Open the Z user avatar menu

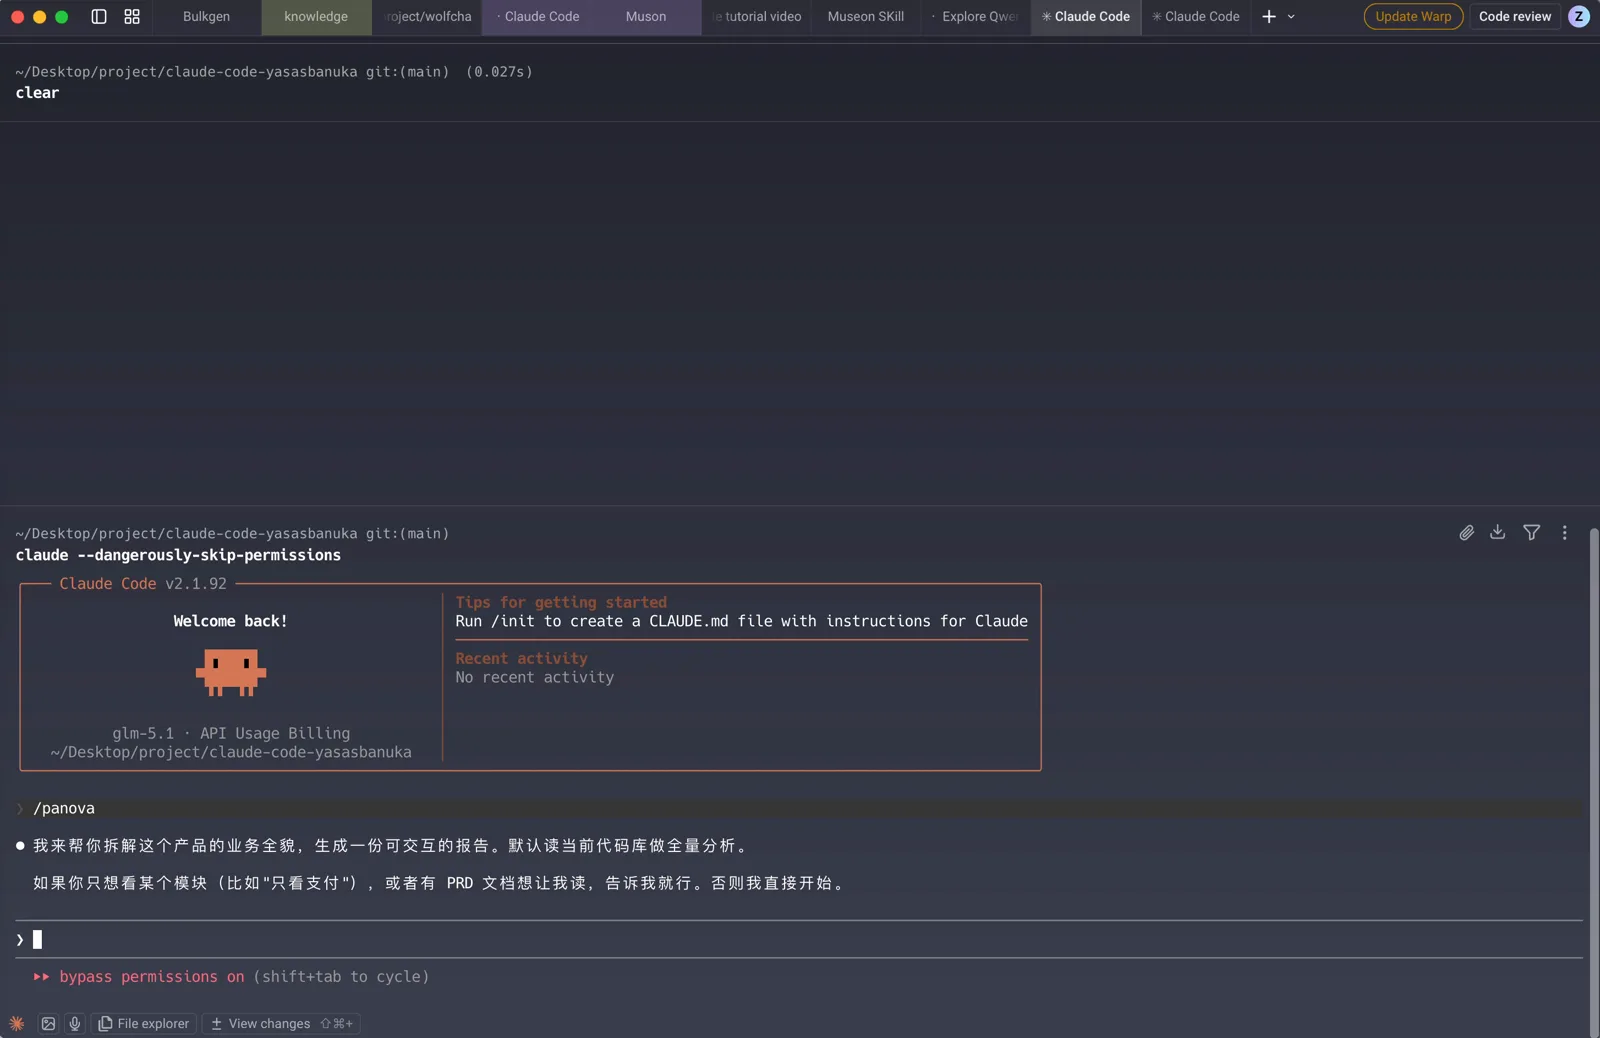(1579, 16)
